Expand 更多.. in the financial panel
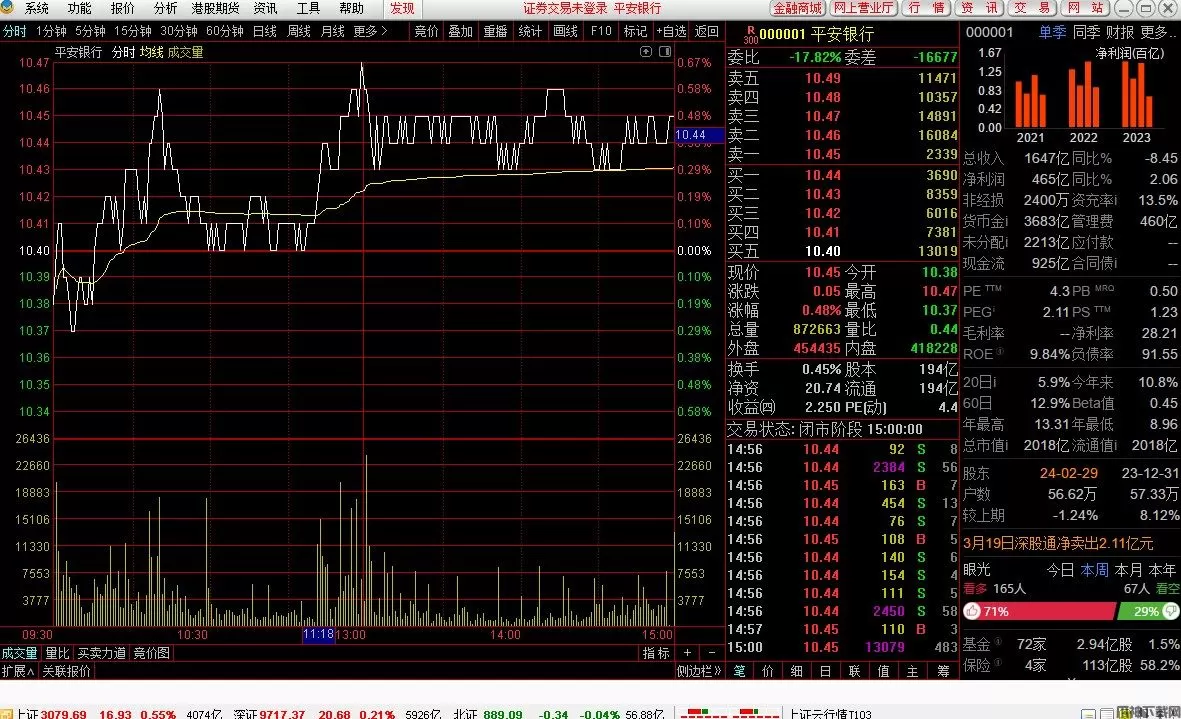Viewport: 1181px width, 719px height. (x=1160, y=32)
